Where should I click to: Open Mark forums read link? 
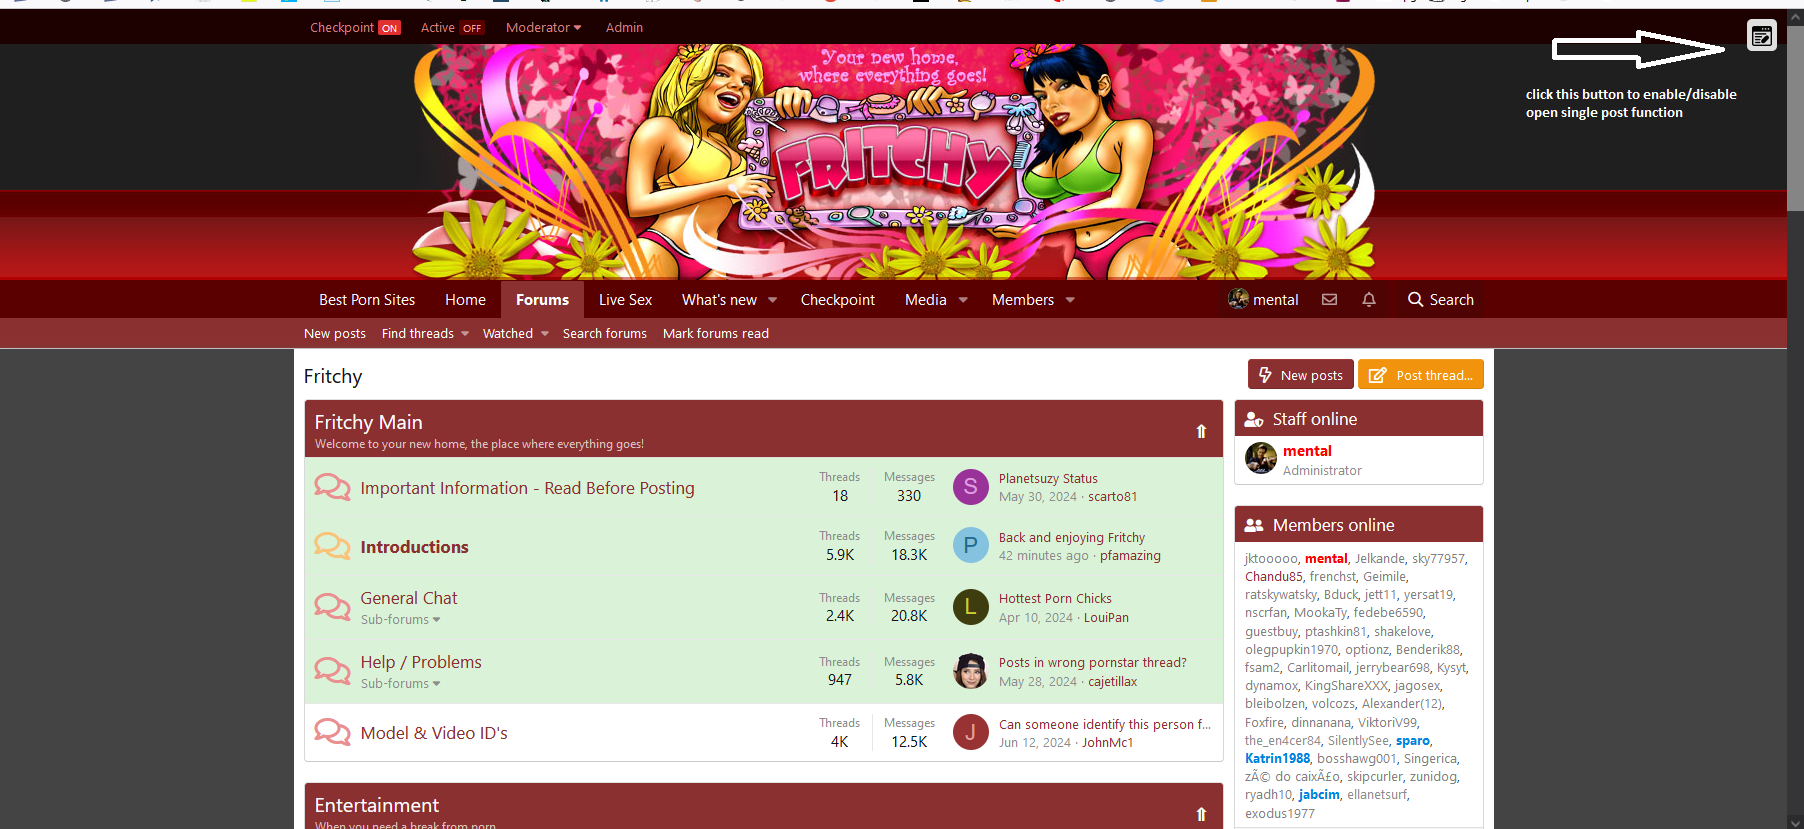(x=715, y=334)
